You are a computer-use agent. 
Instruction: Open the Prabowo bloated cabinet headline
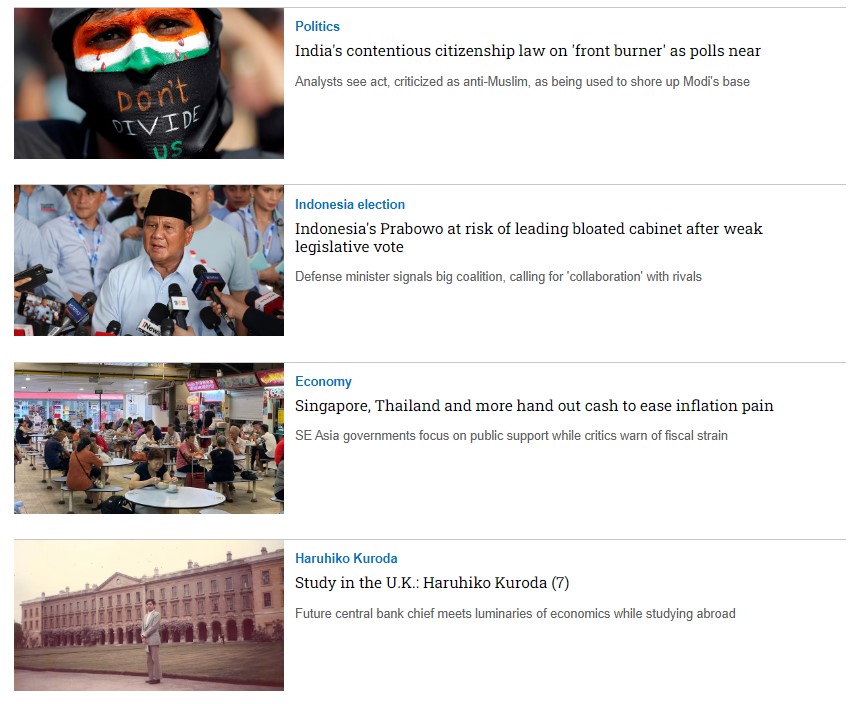coord(528,237)
